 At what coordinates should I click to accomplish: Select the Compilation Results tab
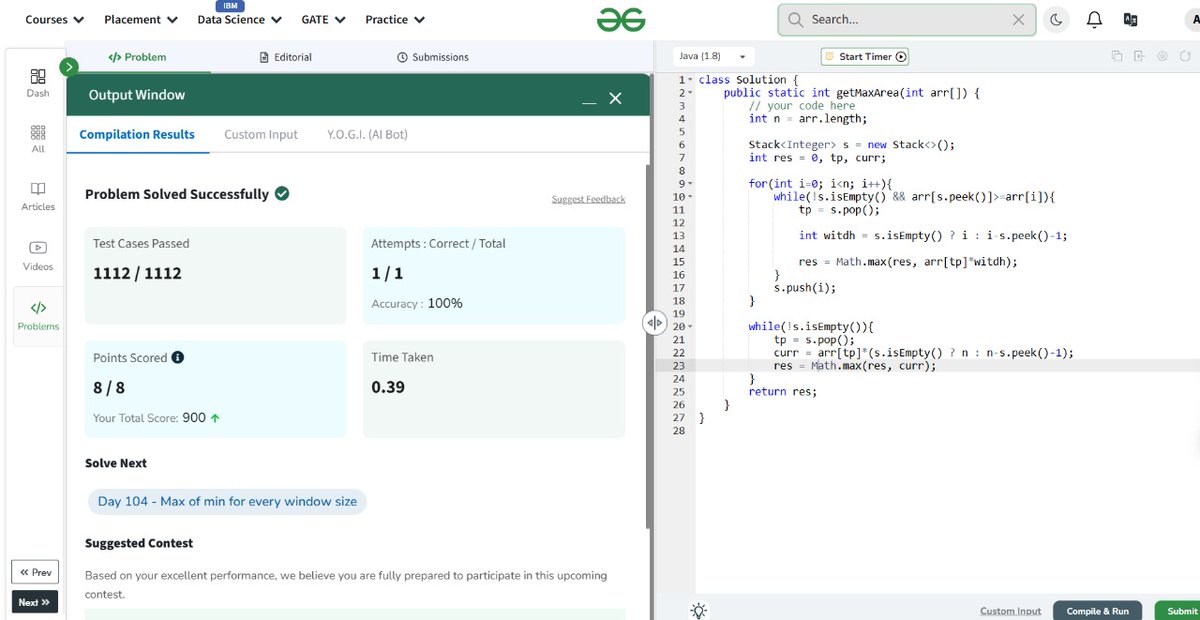(x=137, y=134)
